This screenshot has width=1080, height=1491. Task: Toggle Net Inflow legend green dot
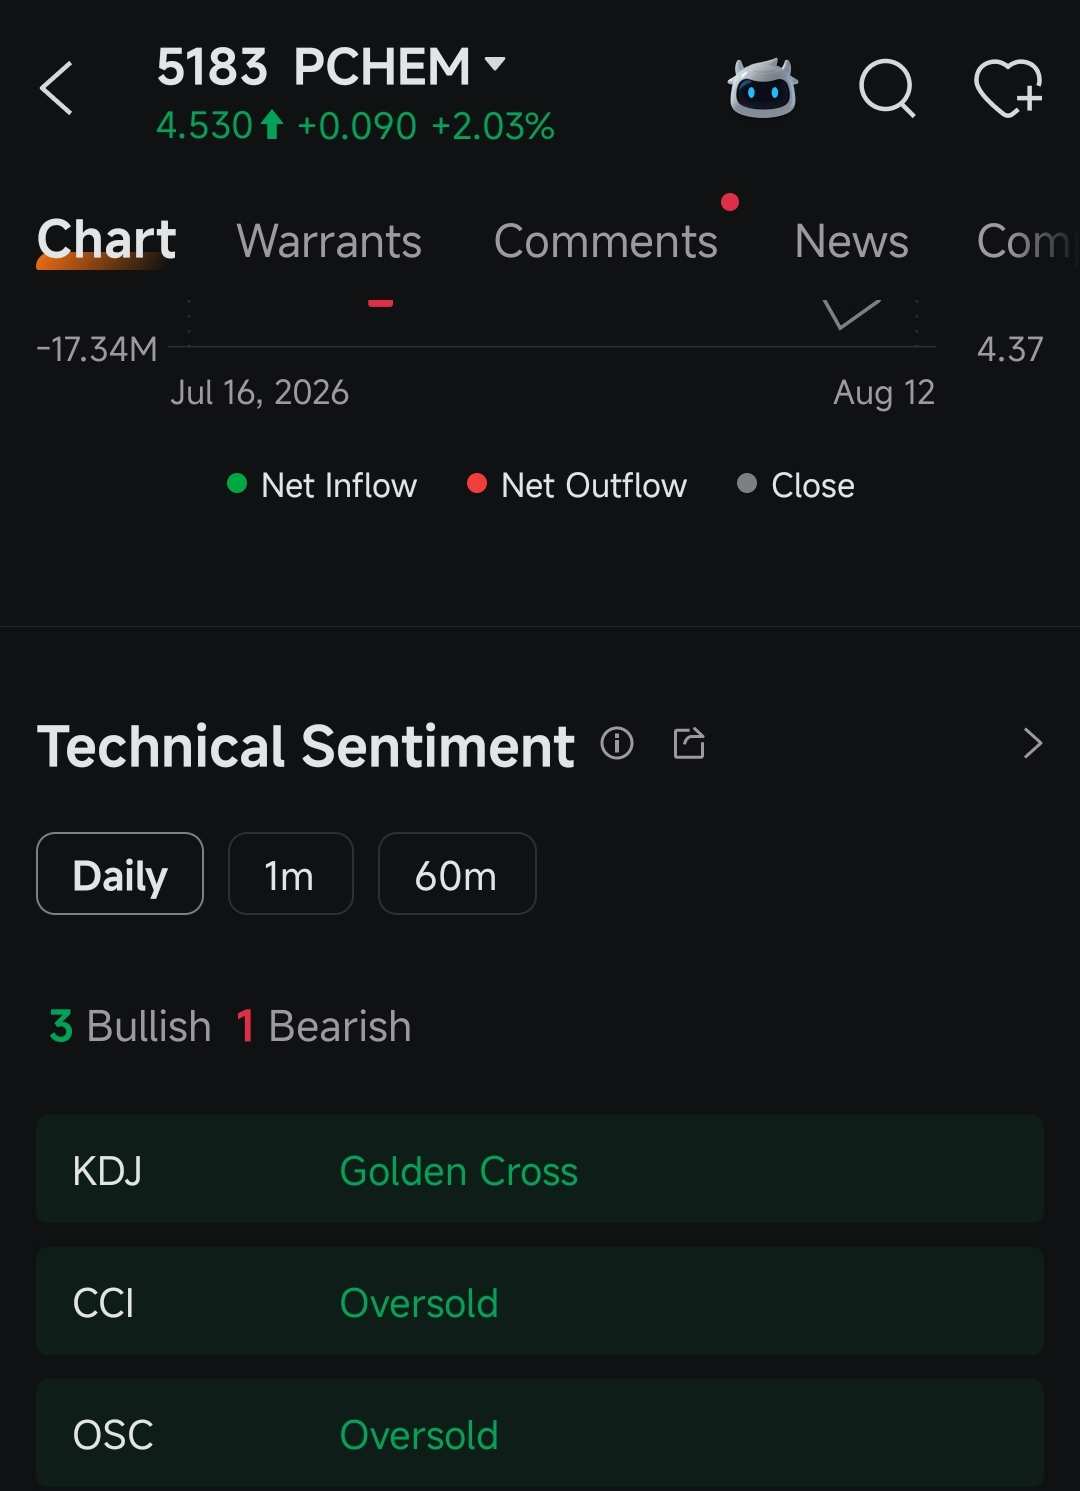[x=237, y=484]
